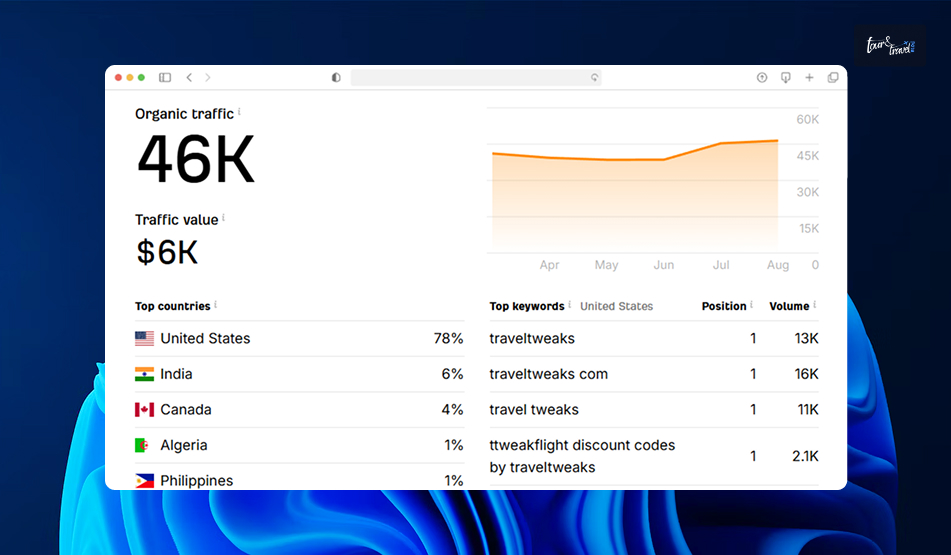Screen dimensions: 951x555
Task: Toggle the browser sidebar icon
Action: click(x=165, y=77)
